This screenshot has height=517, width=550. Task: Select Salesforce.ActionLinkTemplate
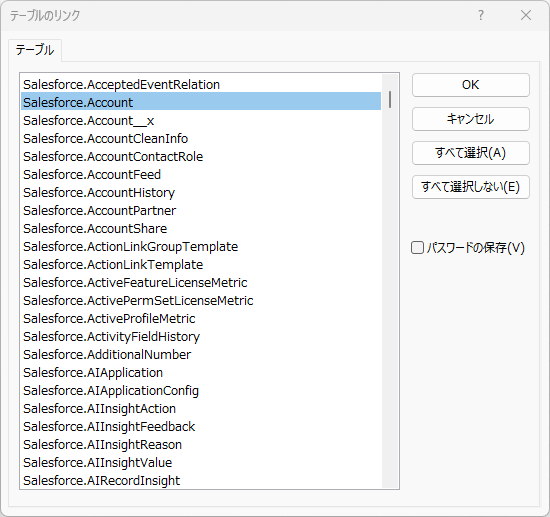[x=201, y=264]
